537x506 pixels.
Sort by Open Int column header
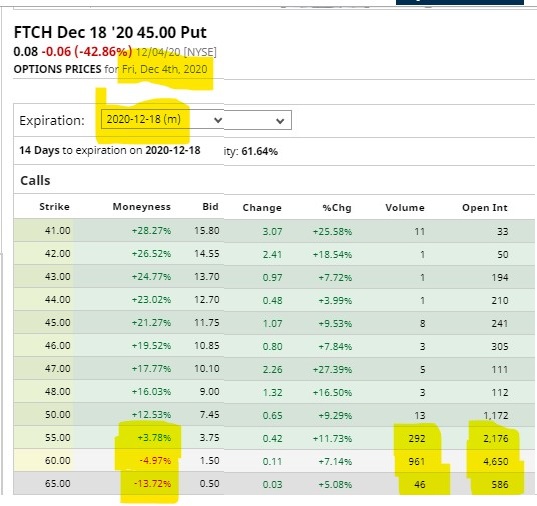[485, 208]
